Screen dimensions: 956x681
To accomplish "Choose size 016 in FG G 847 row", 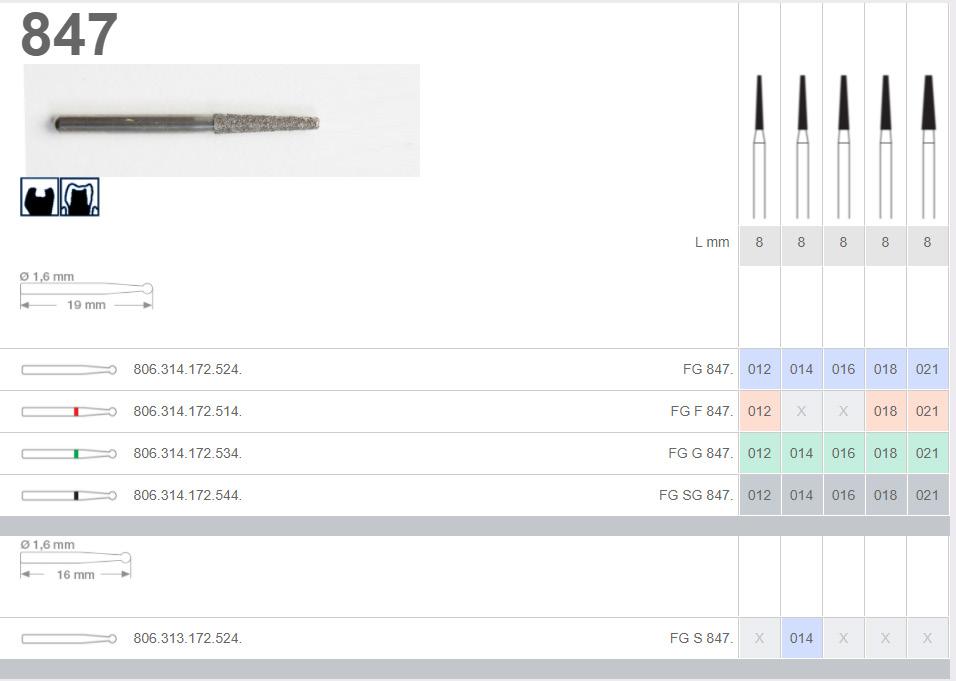I will 843,454.
